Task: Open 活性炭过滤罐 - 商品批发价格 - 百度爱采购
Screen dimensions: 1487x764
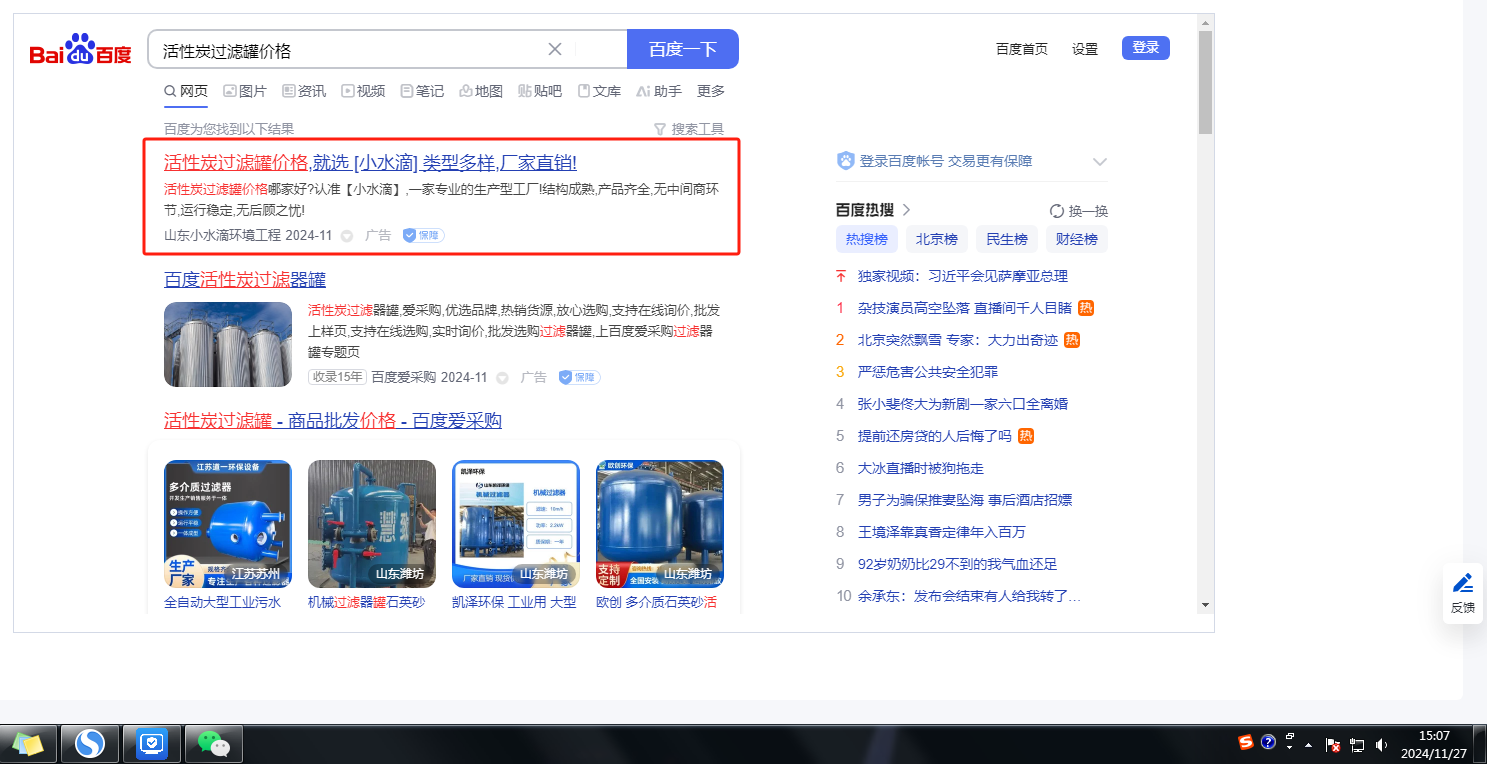Action: coord(333,421)
